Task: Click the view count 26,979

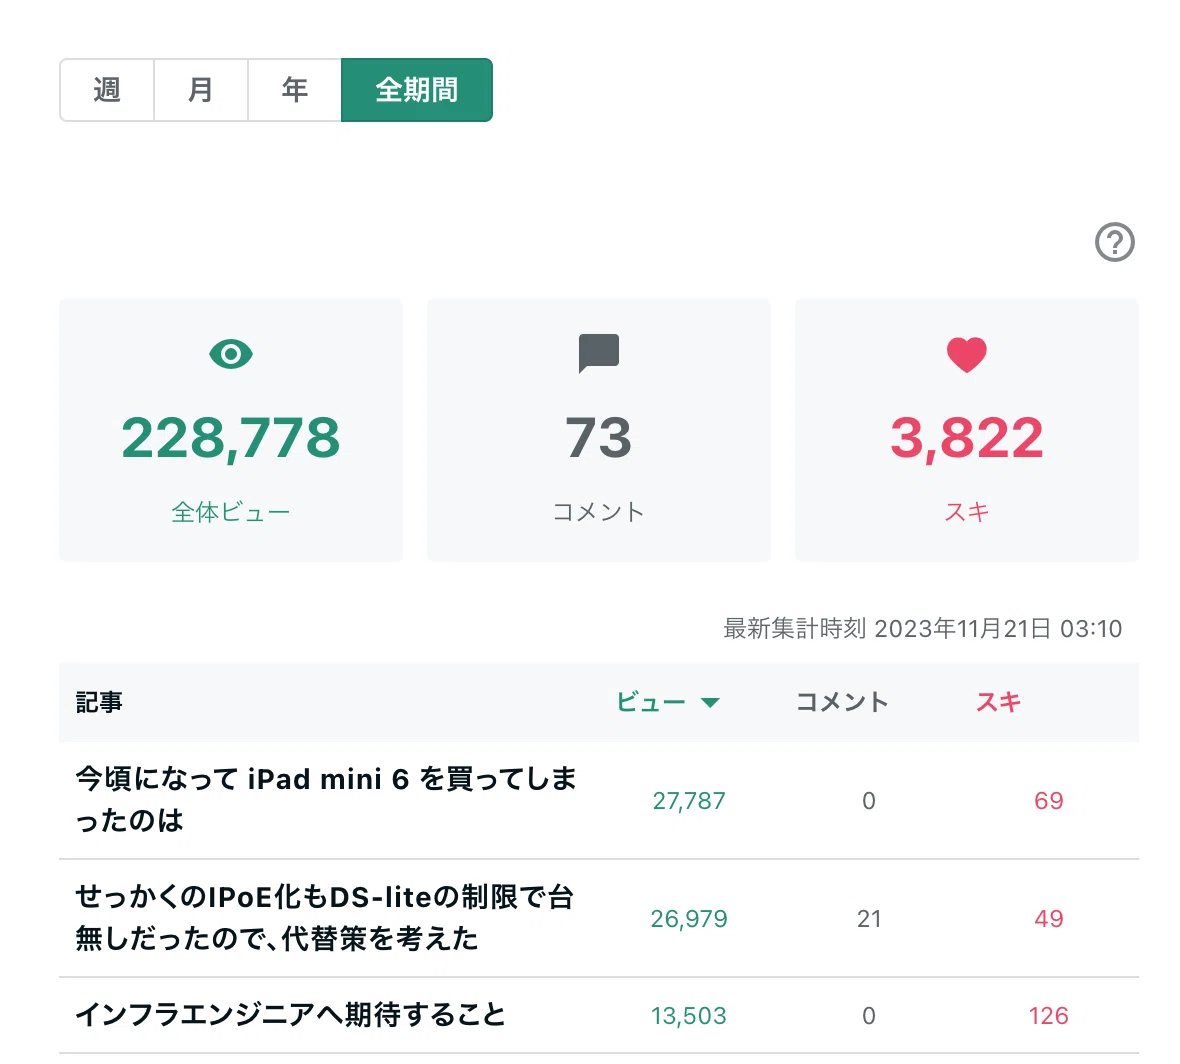Action: pos(689,919)
